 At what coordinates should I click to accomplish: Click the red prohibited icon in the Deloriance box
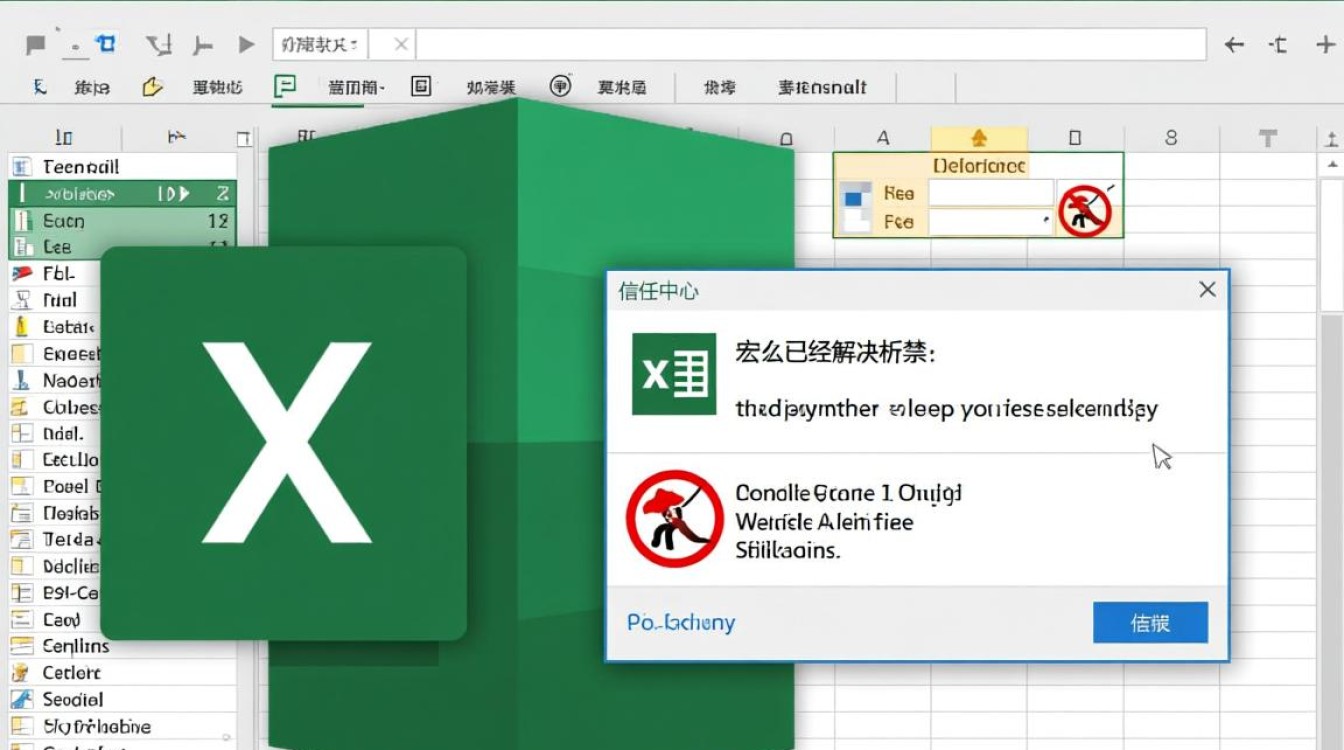[x=1086, y=210]
